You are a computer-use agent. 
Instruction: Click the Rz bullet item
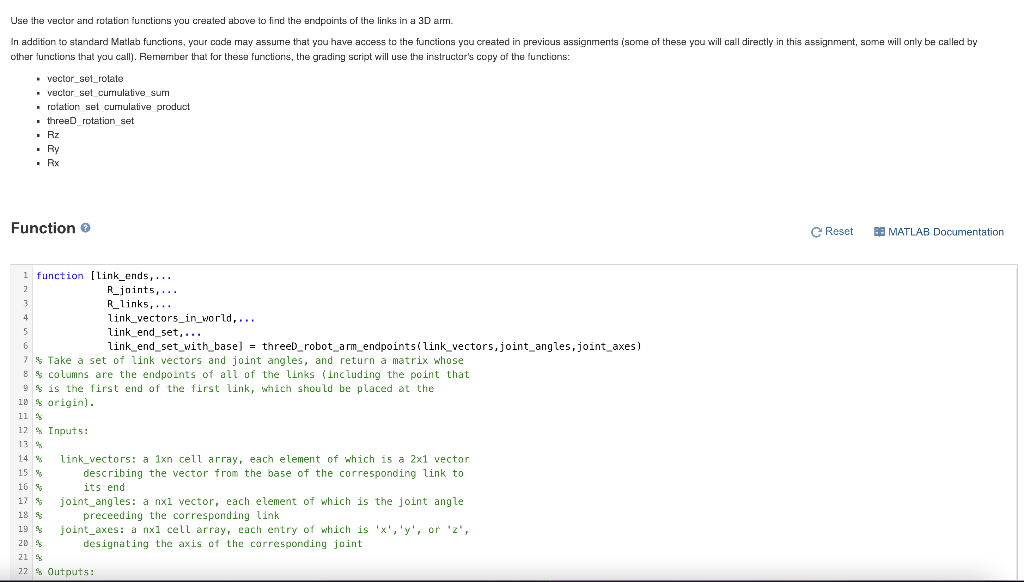pyautogui.click(x=52, y=134)
